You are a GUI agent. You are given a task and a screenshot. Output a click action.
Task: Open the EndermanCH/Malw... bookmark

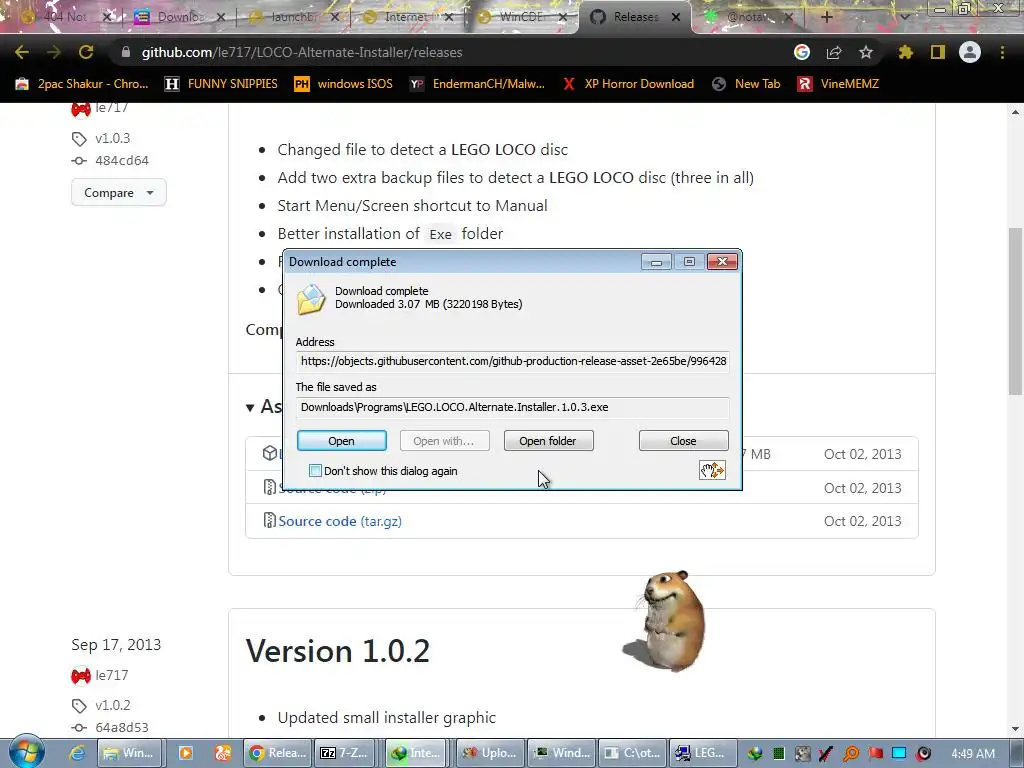(477, 84)
